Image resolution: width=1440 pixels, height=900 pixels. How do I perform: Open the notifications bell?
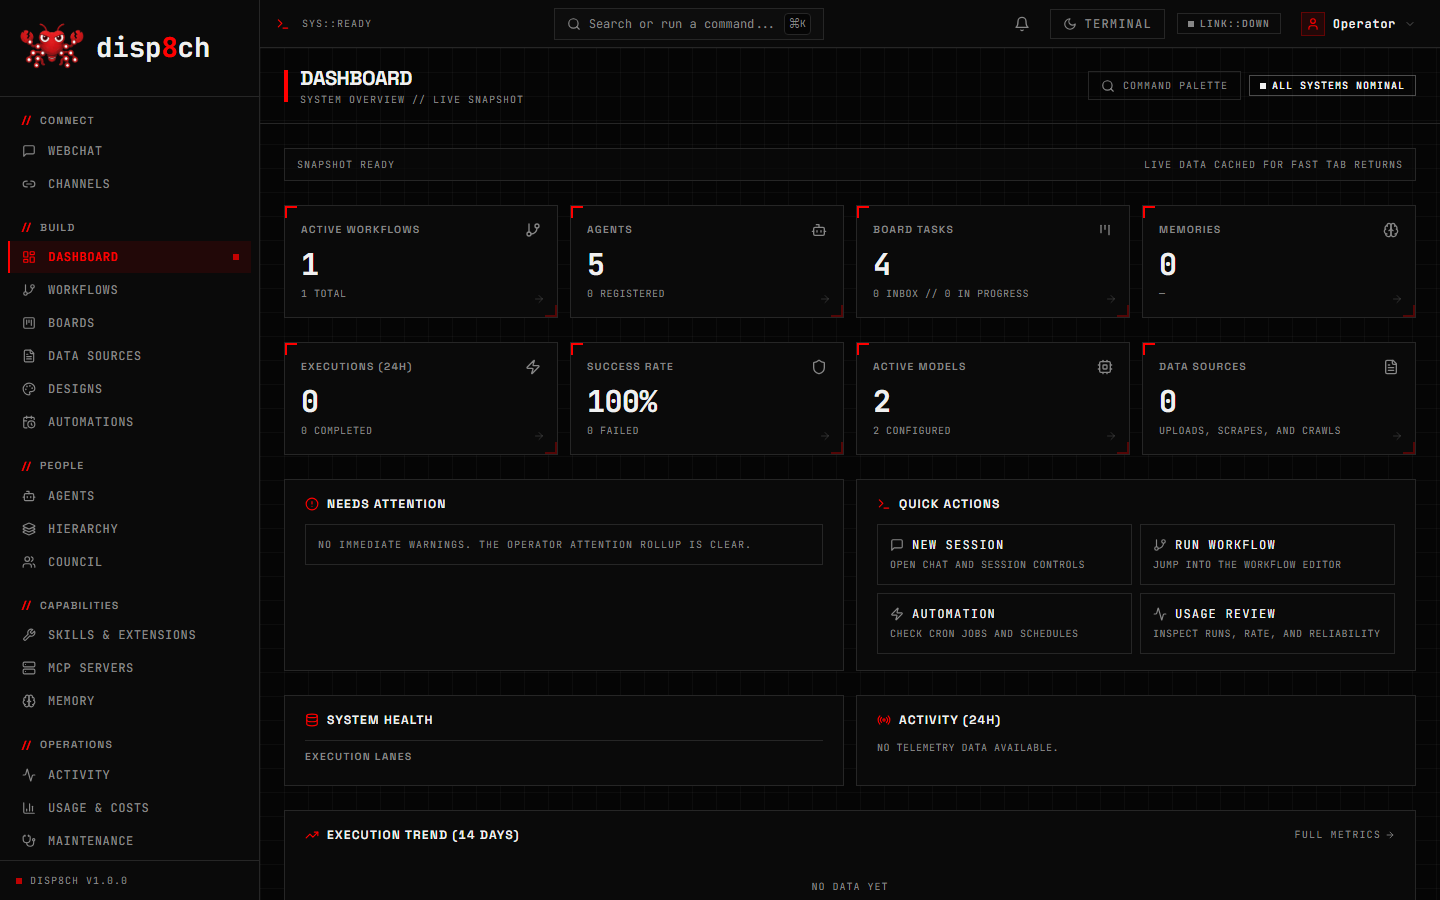tap(1022, 24)
